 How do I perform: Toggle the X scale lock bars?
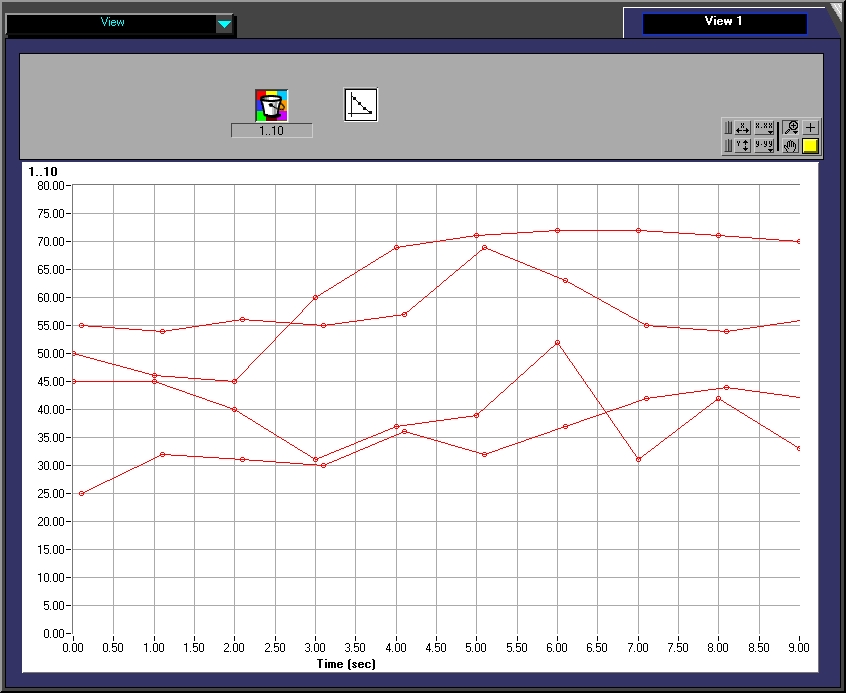[728, 127]
